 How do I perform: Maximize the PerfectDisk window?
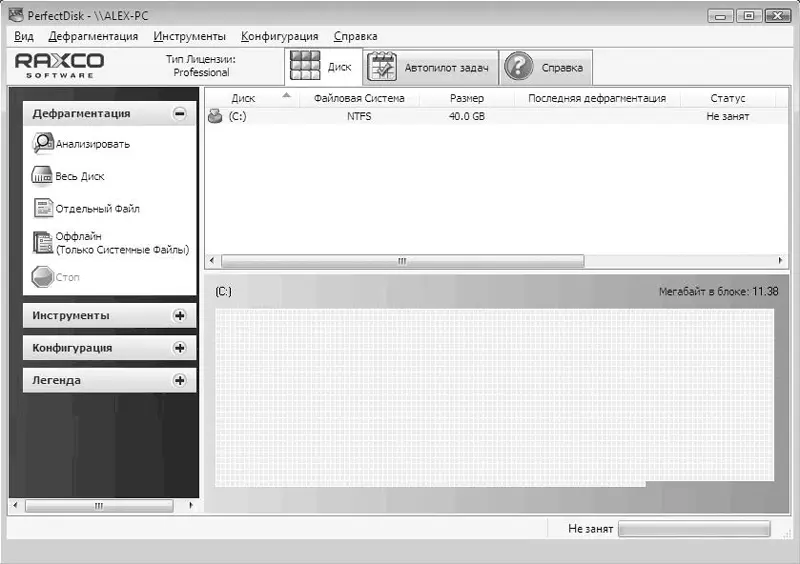[749, 16]
